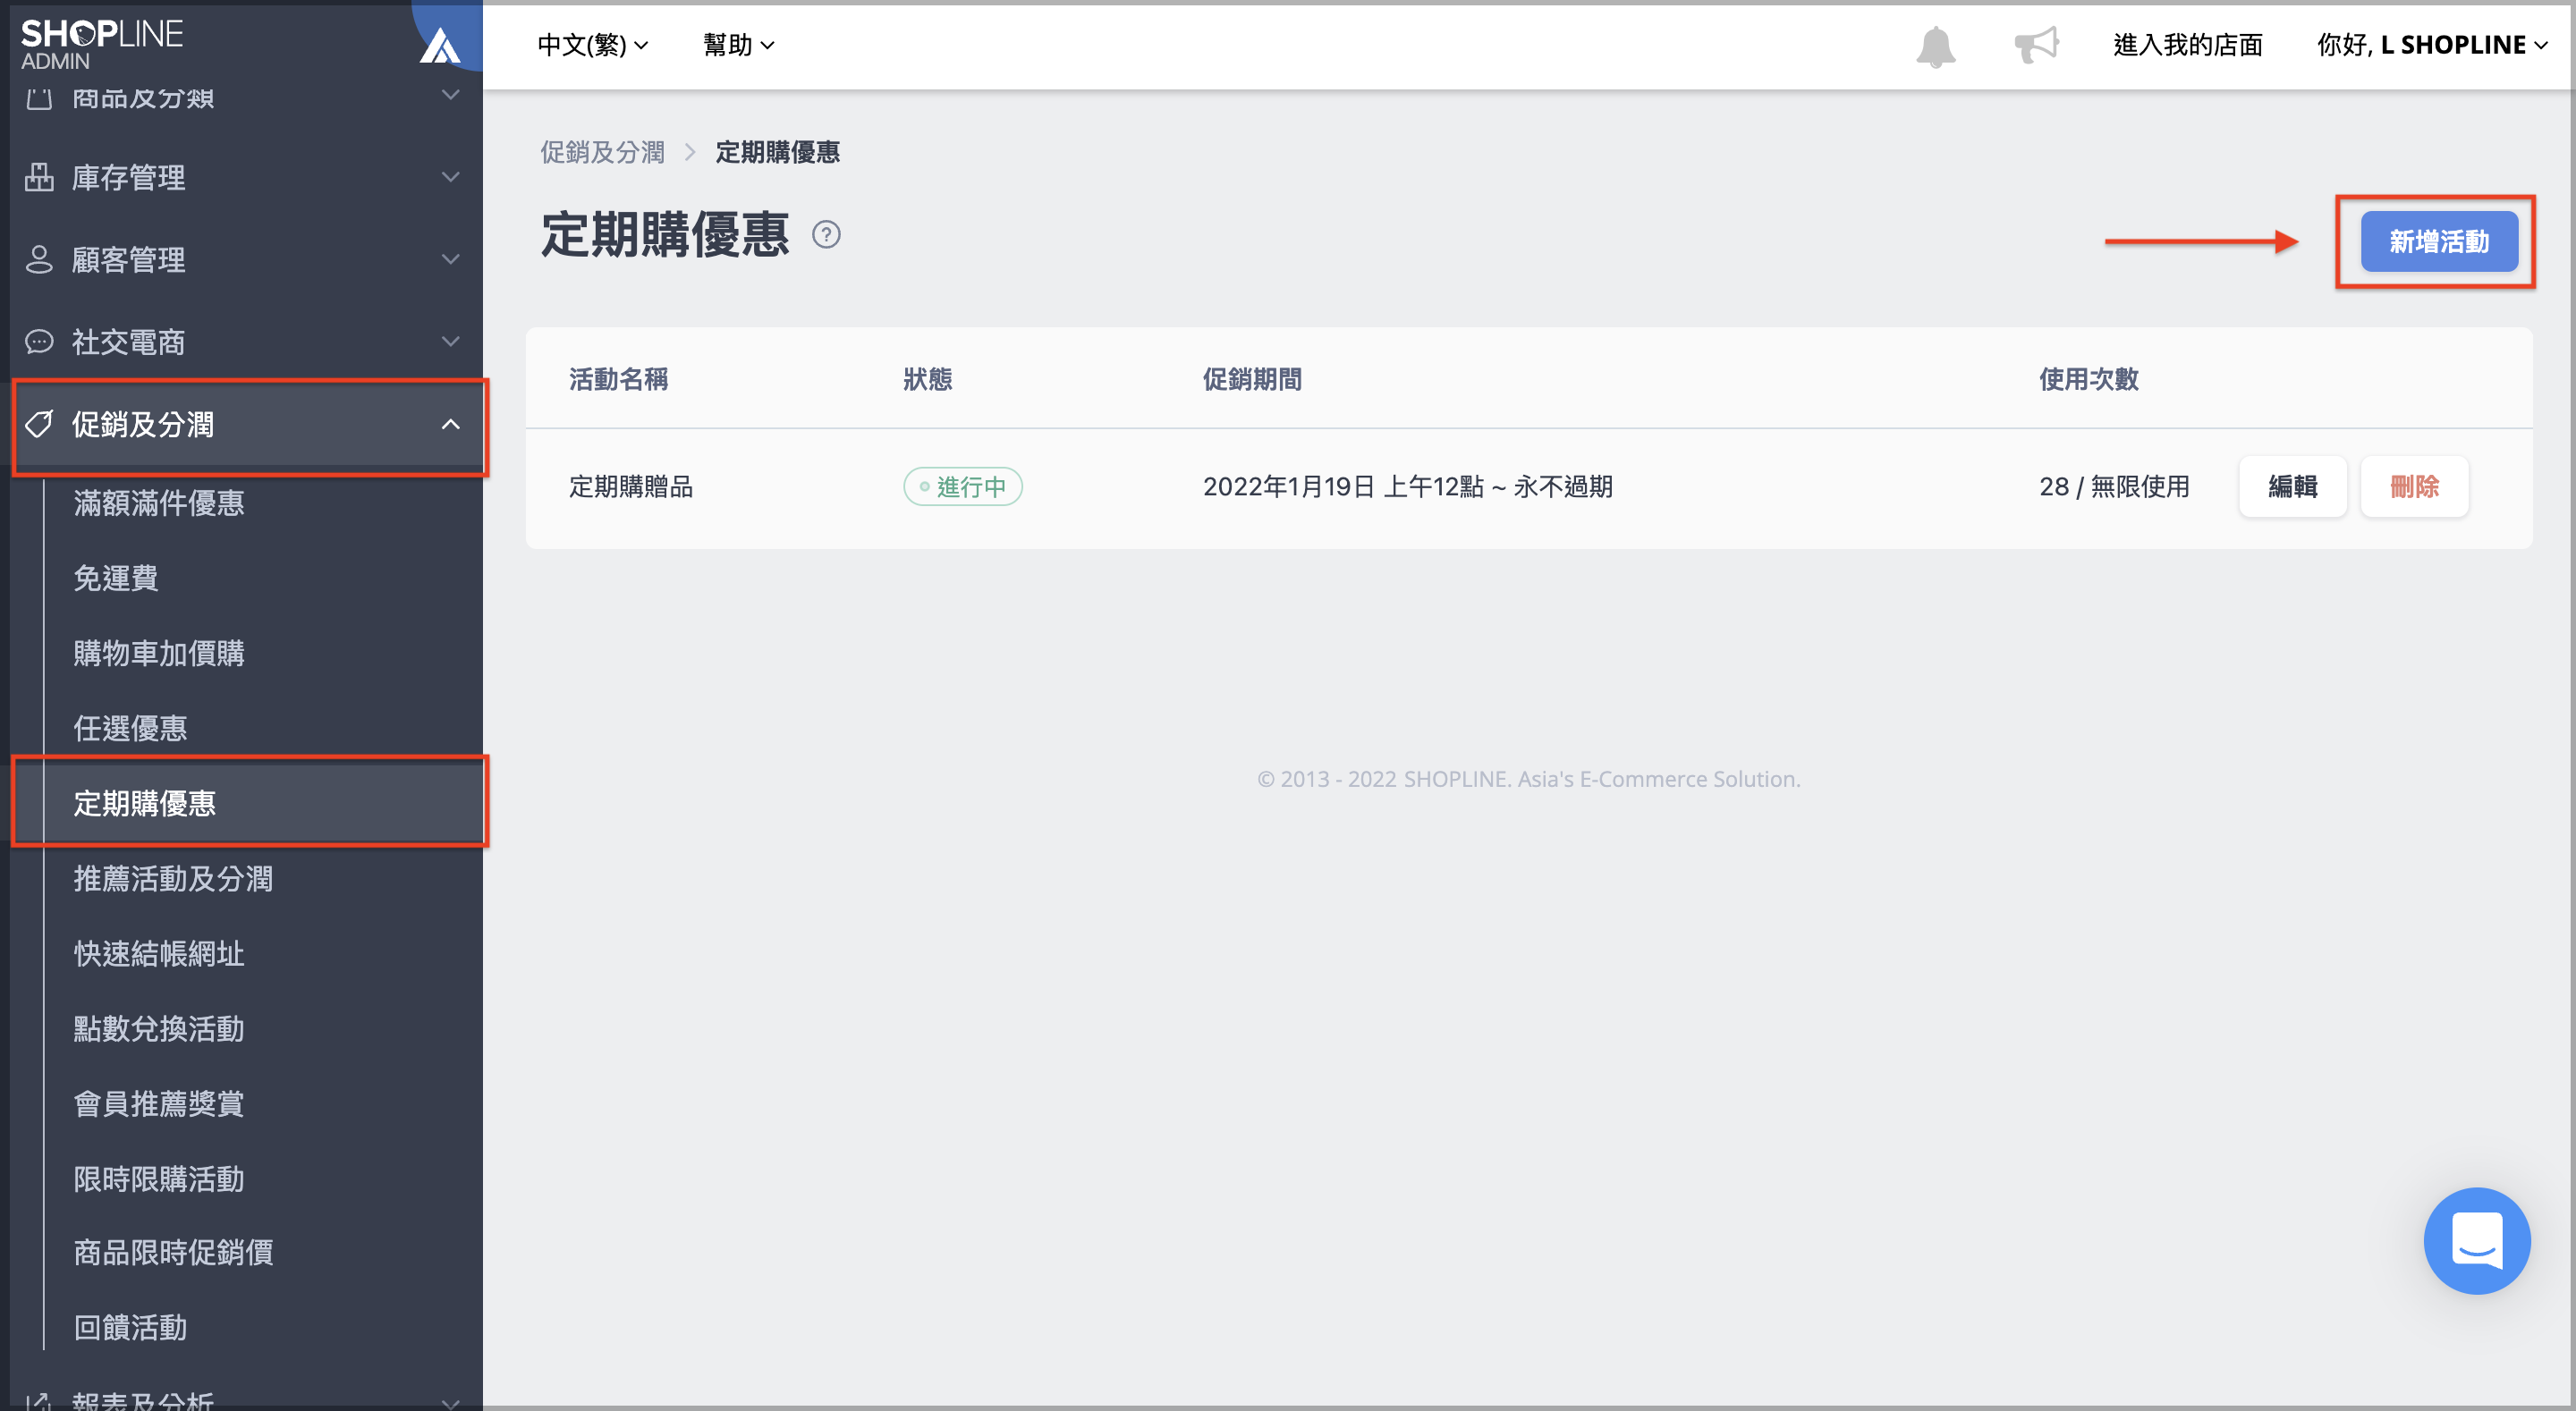This screenshot has height=1411, width=2576.
Task: Click the 定期購贈品 campaign name
Action: [x=631, y=487]
